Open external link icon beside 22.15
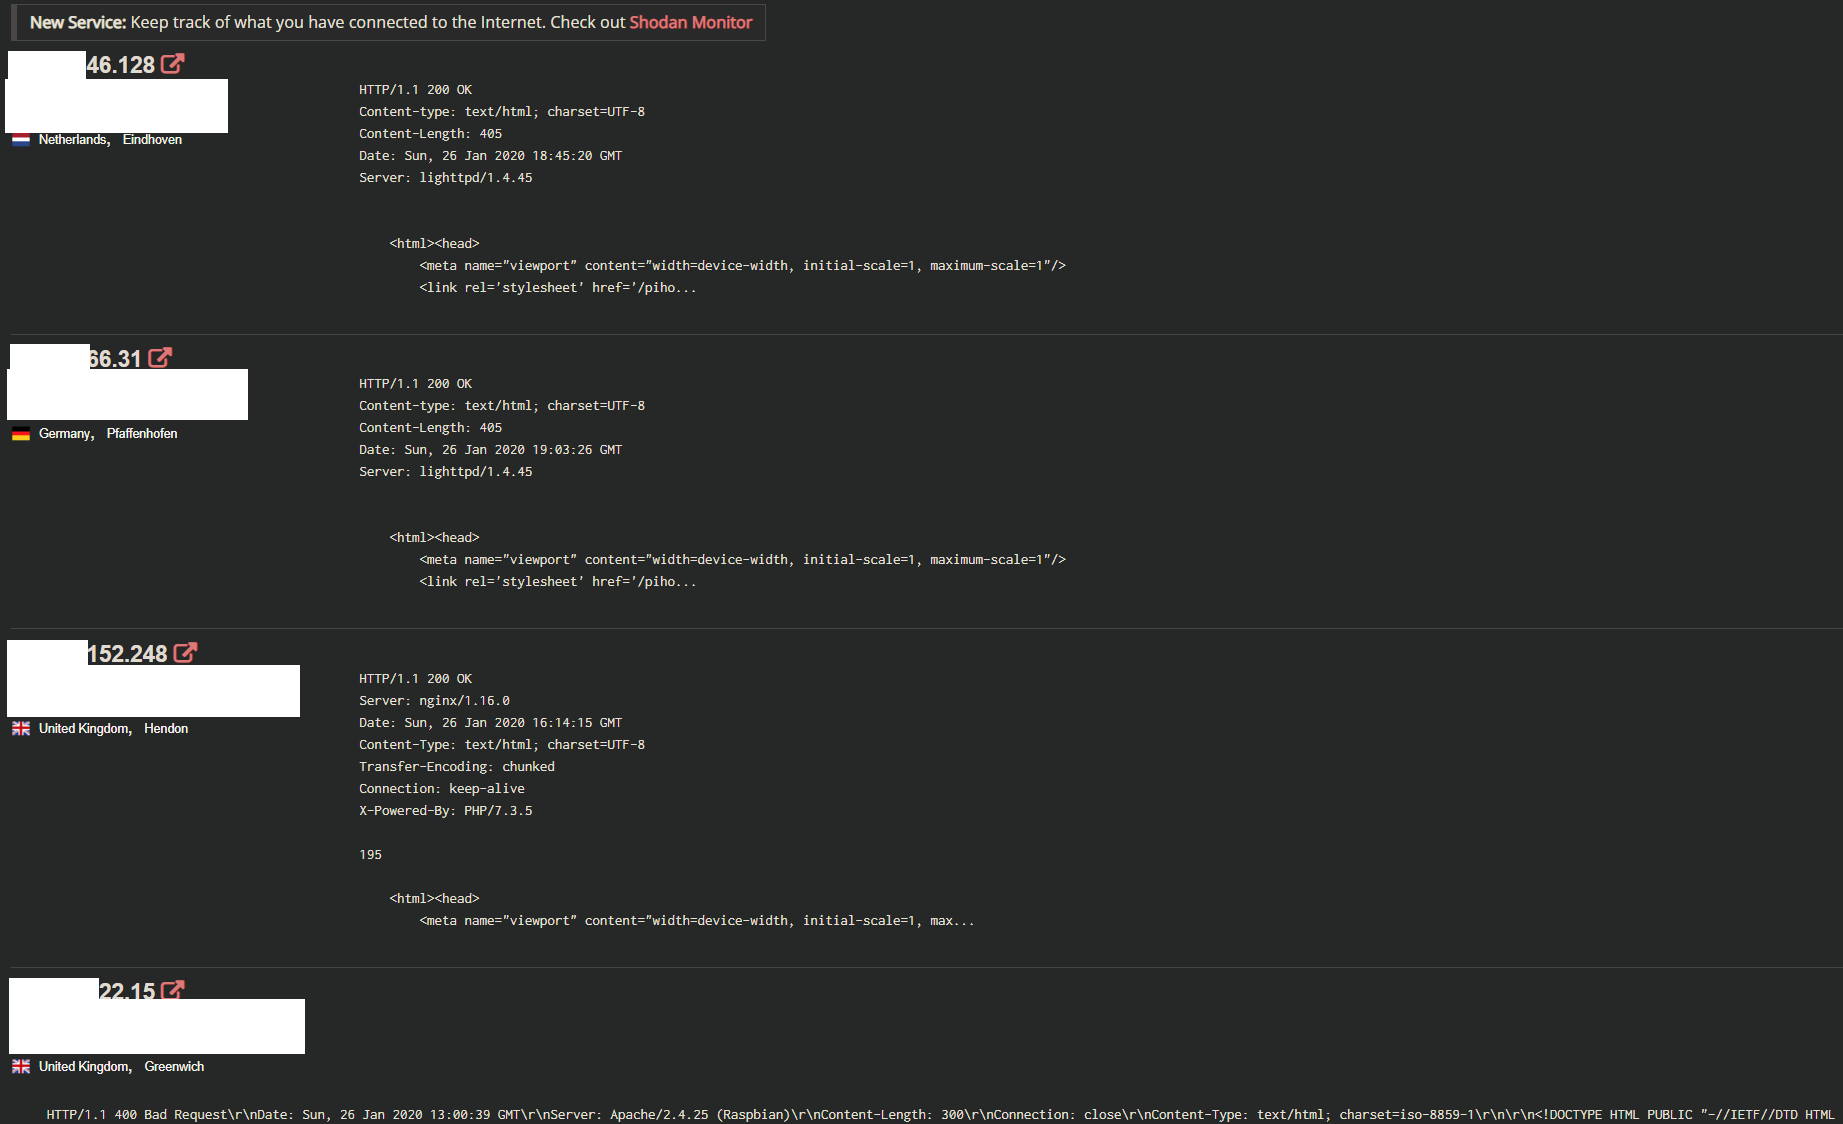Image resolution: width=1843 pixels, height=1124 pixels. [173, 990]
